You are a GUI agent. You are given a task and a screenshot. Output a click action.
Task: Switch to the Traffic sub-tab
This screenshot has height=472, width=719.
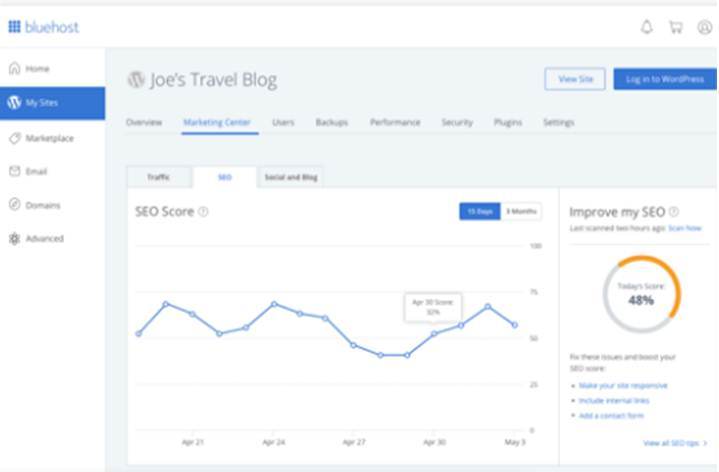pyautogui.click(x=159, y=177)
